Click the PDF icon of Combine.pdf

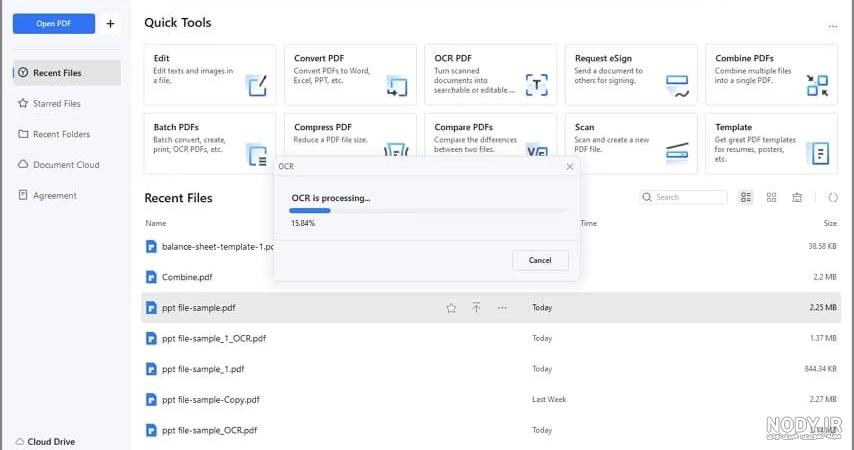coord(151,277)
